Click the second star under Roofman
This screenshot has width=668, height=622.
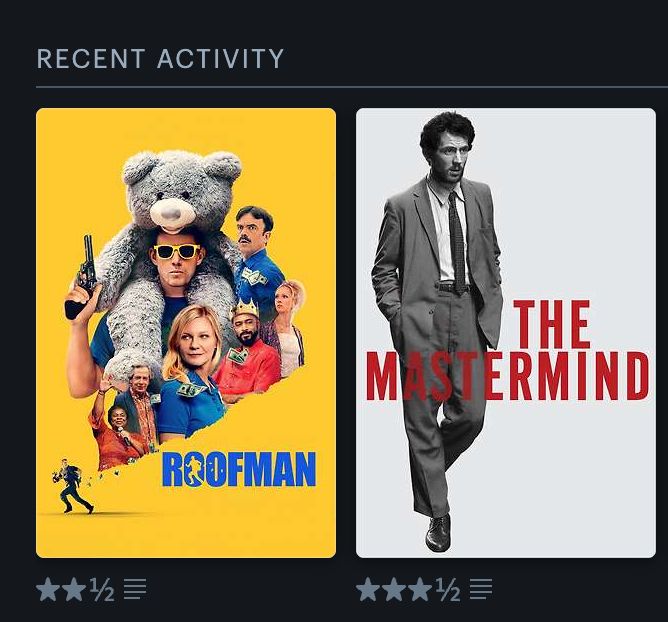74,589
